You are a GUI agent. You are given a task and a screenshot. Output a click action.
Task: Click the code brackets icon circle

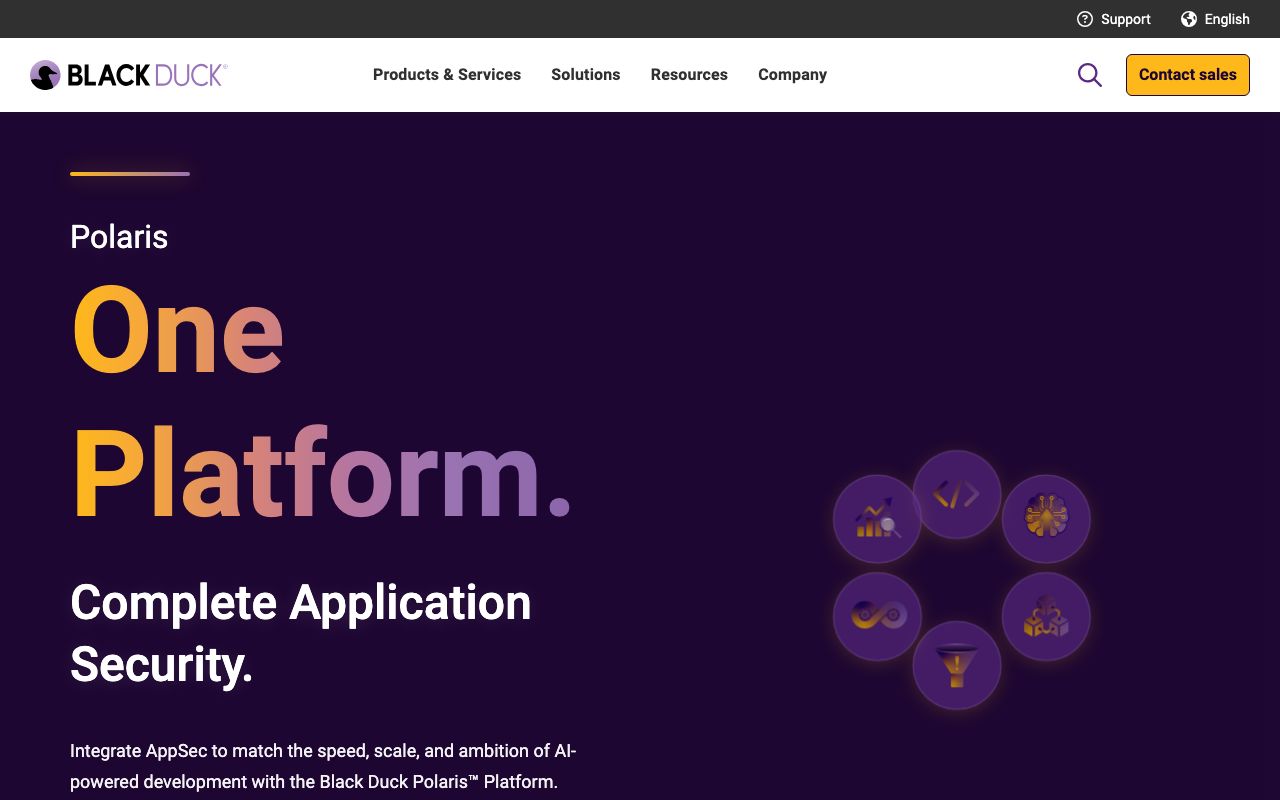click(957, 494)
